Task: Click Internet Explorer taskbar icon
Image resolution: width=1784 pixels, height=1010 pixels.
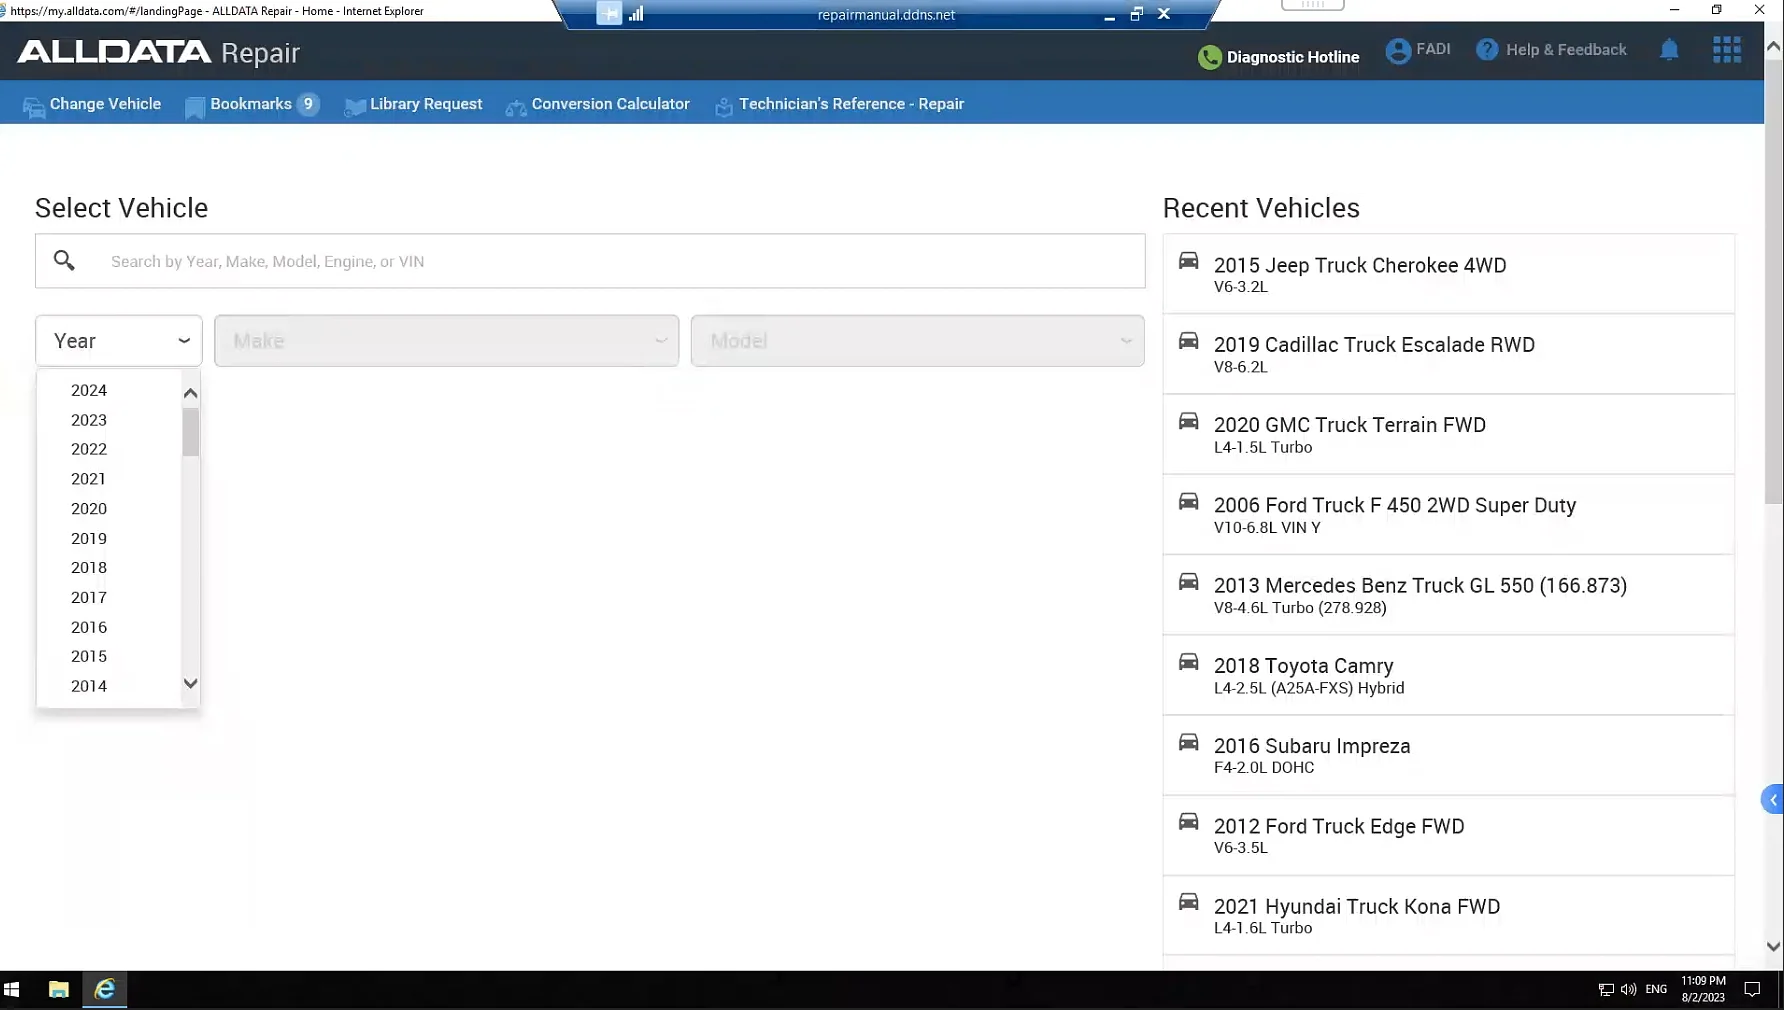Action: [x=105, y=990]
